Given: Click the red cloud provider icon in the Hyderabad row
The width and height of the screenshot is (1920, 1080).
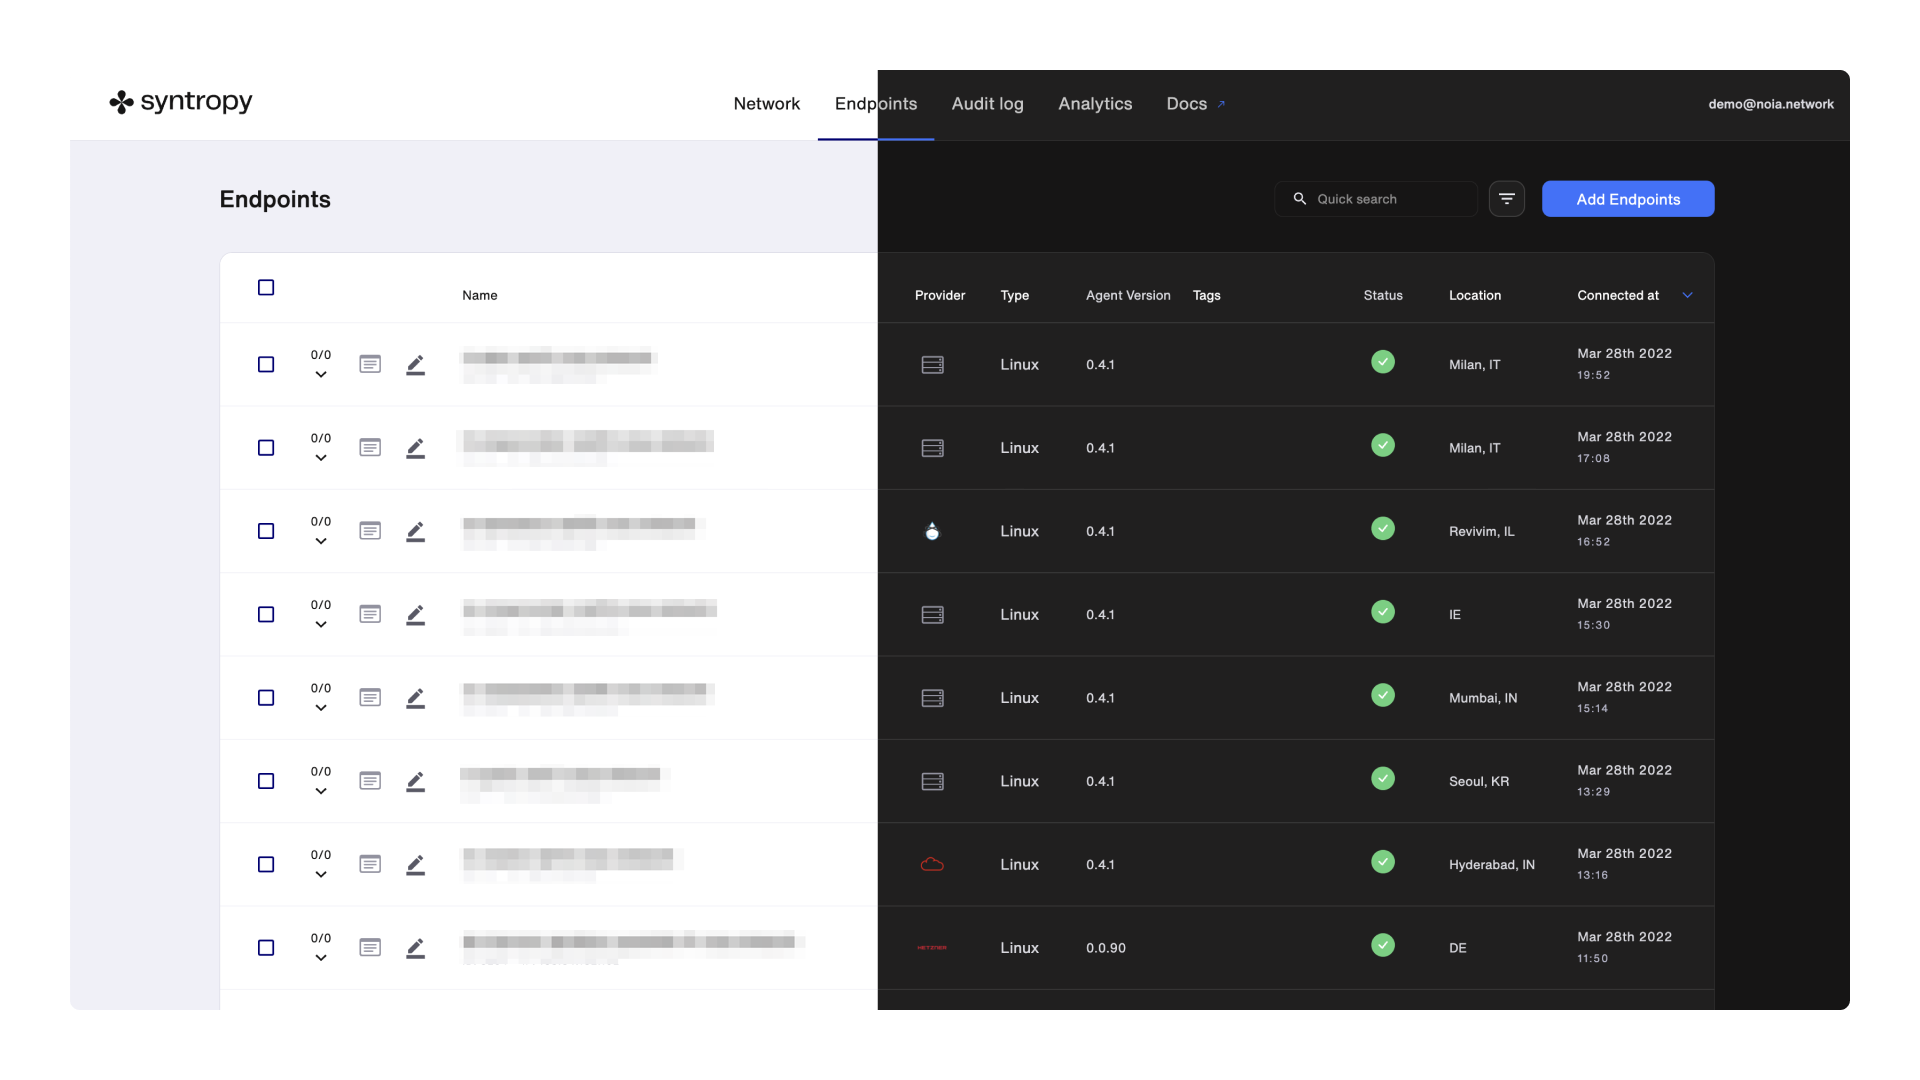Looking at the screenshot, I should tap(932, 864).
